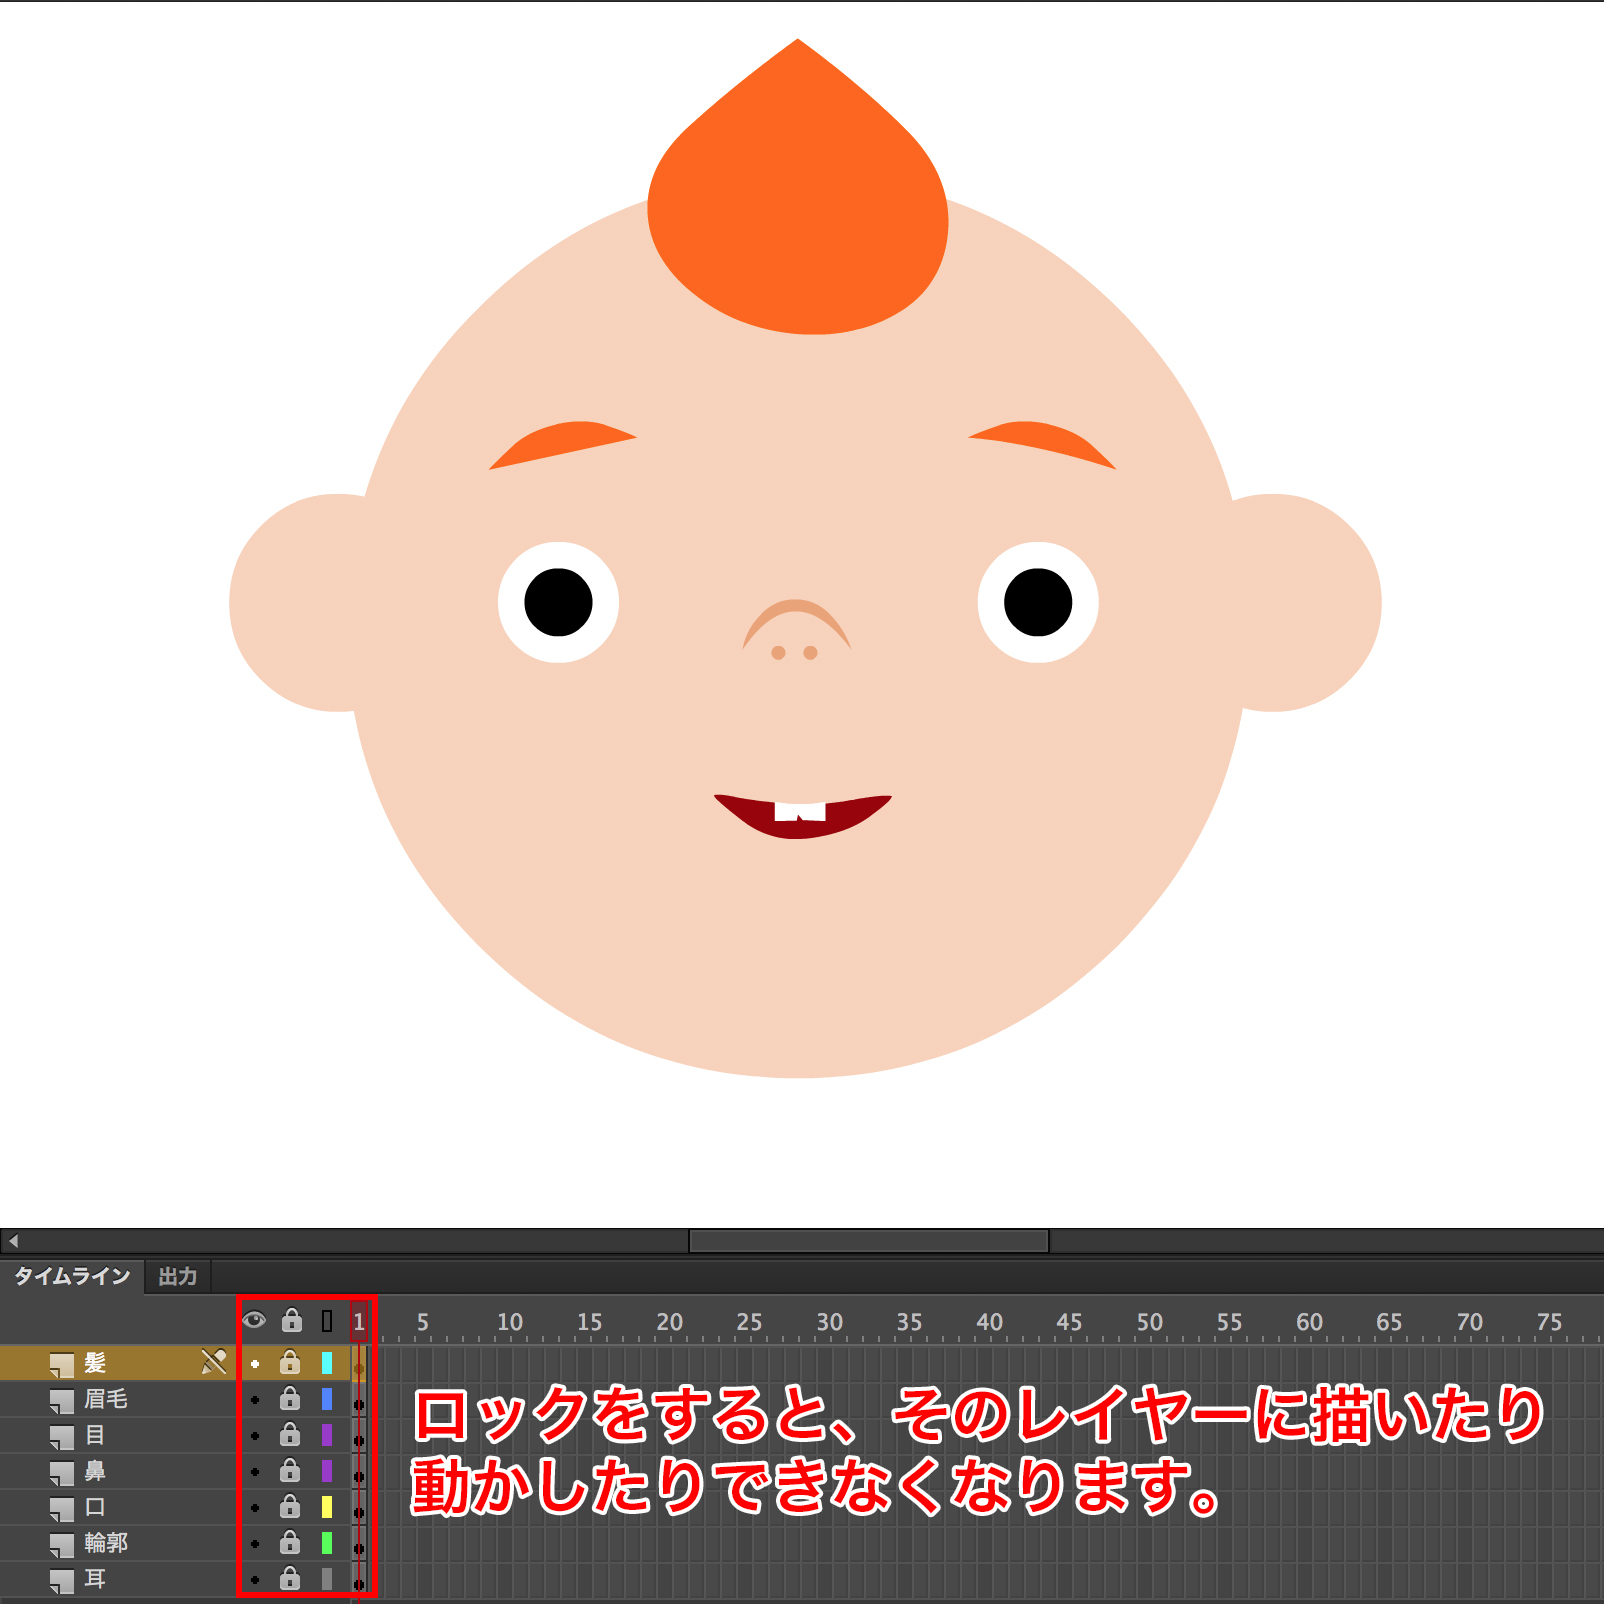Switch to the タイムライン tab

pos(72,1276)
